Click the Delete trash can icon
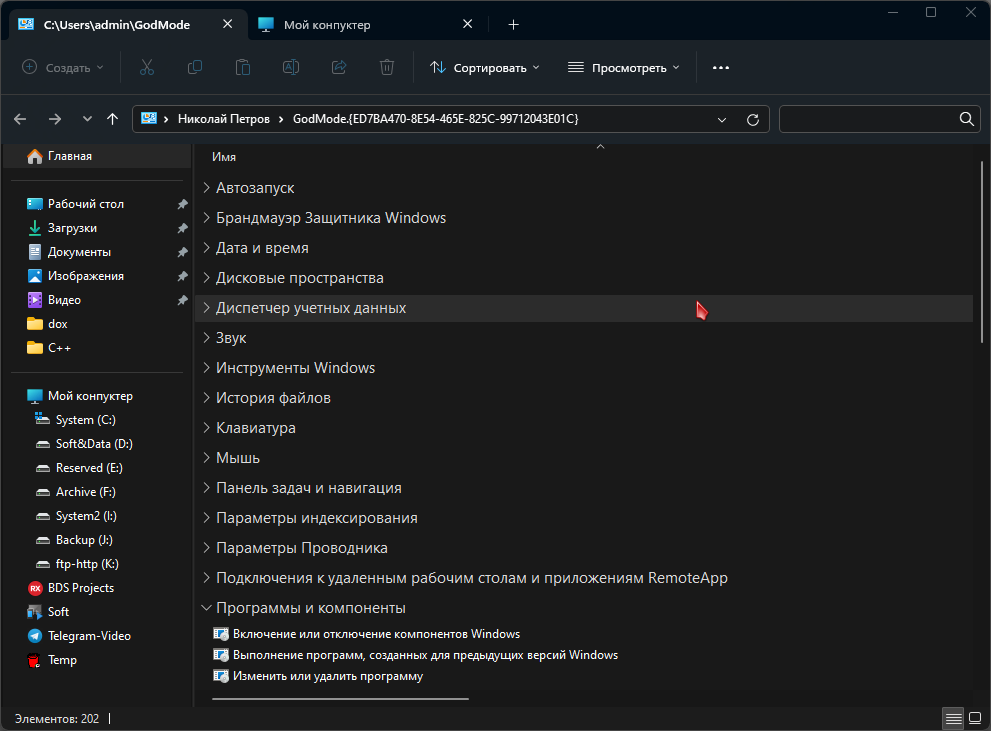 tap(387, 68)
